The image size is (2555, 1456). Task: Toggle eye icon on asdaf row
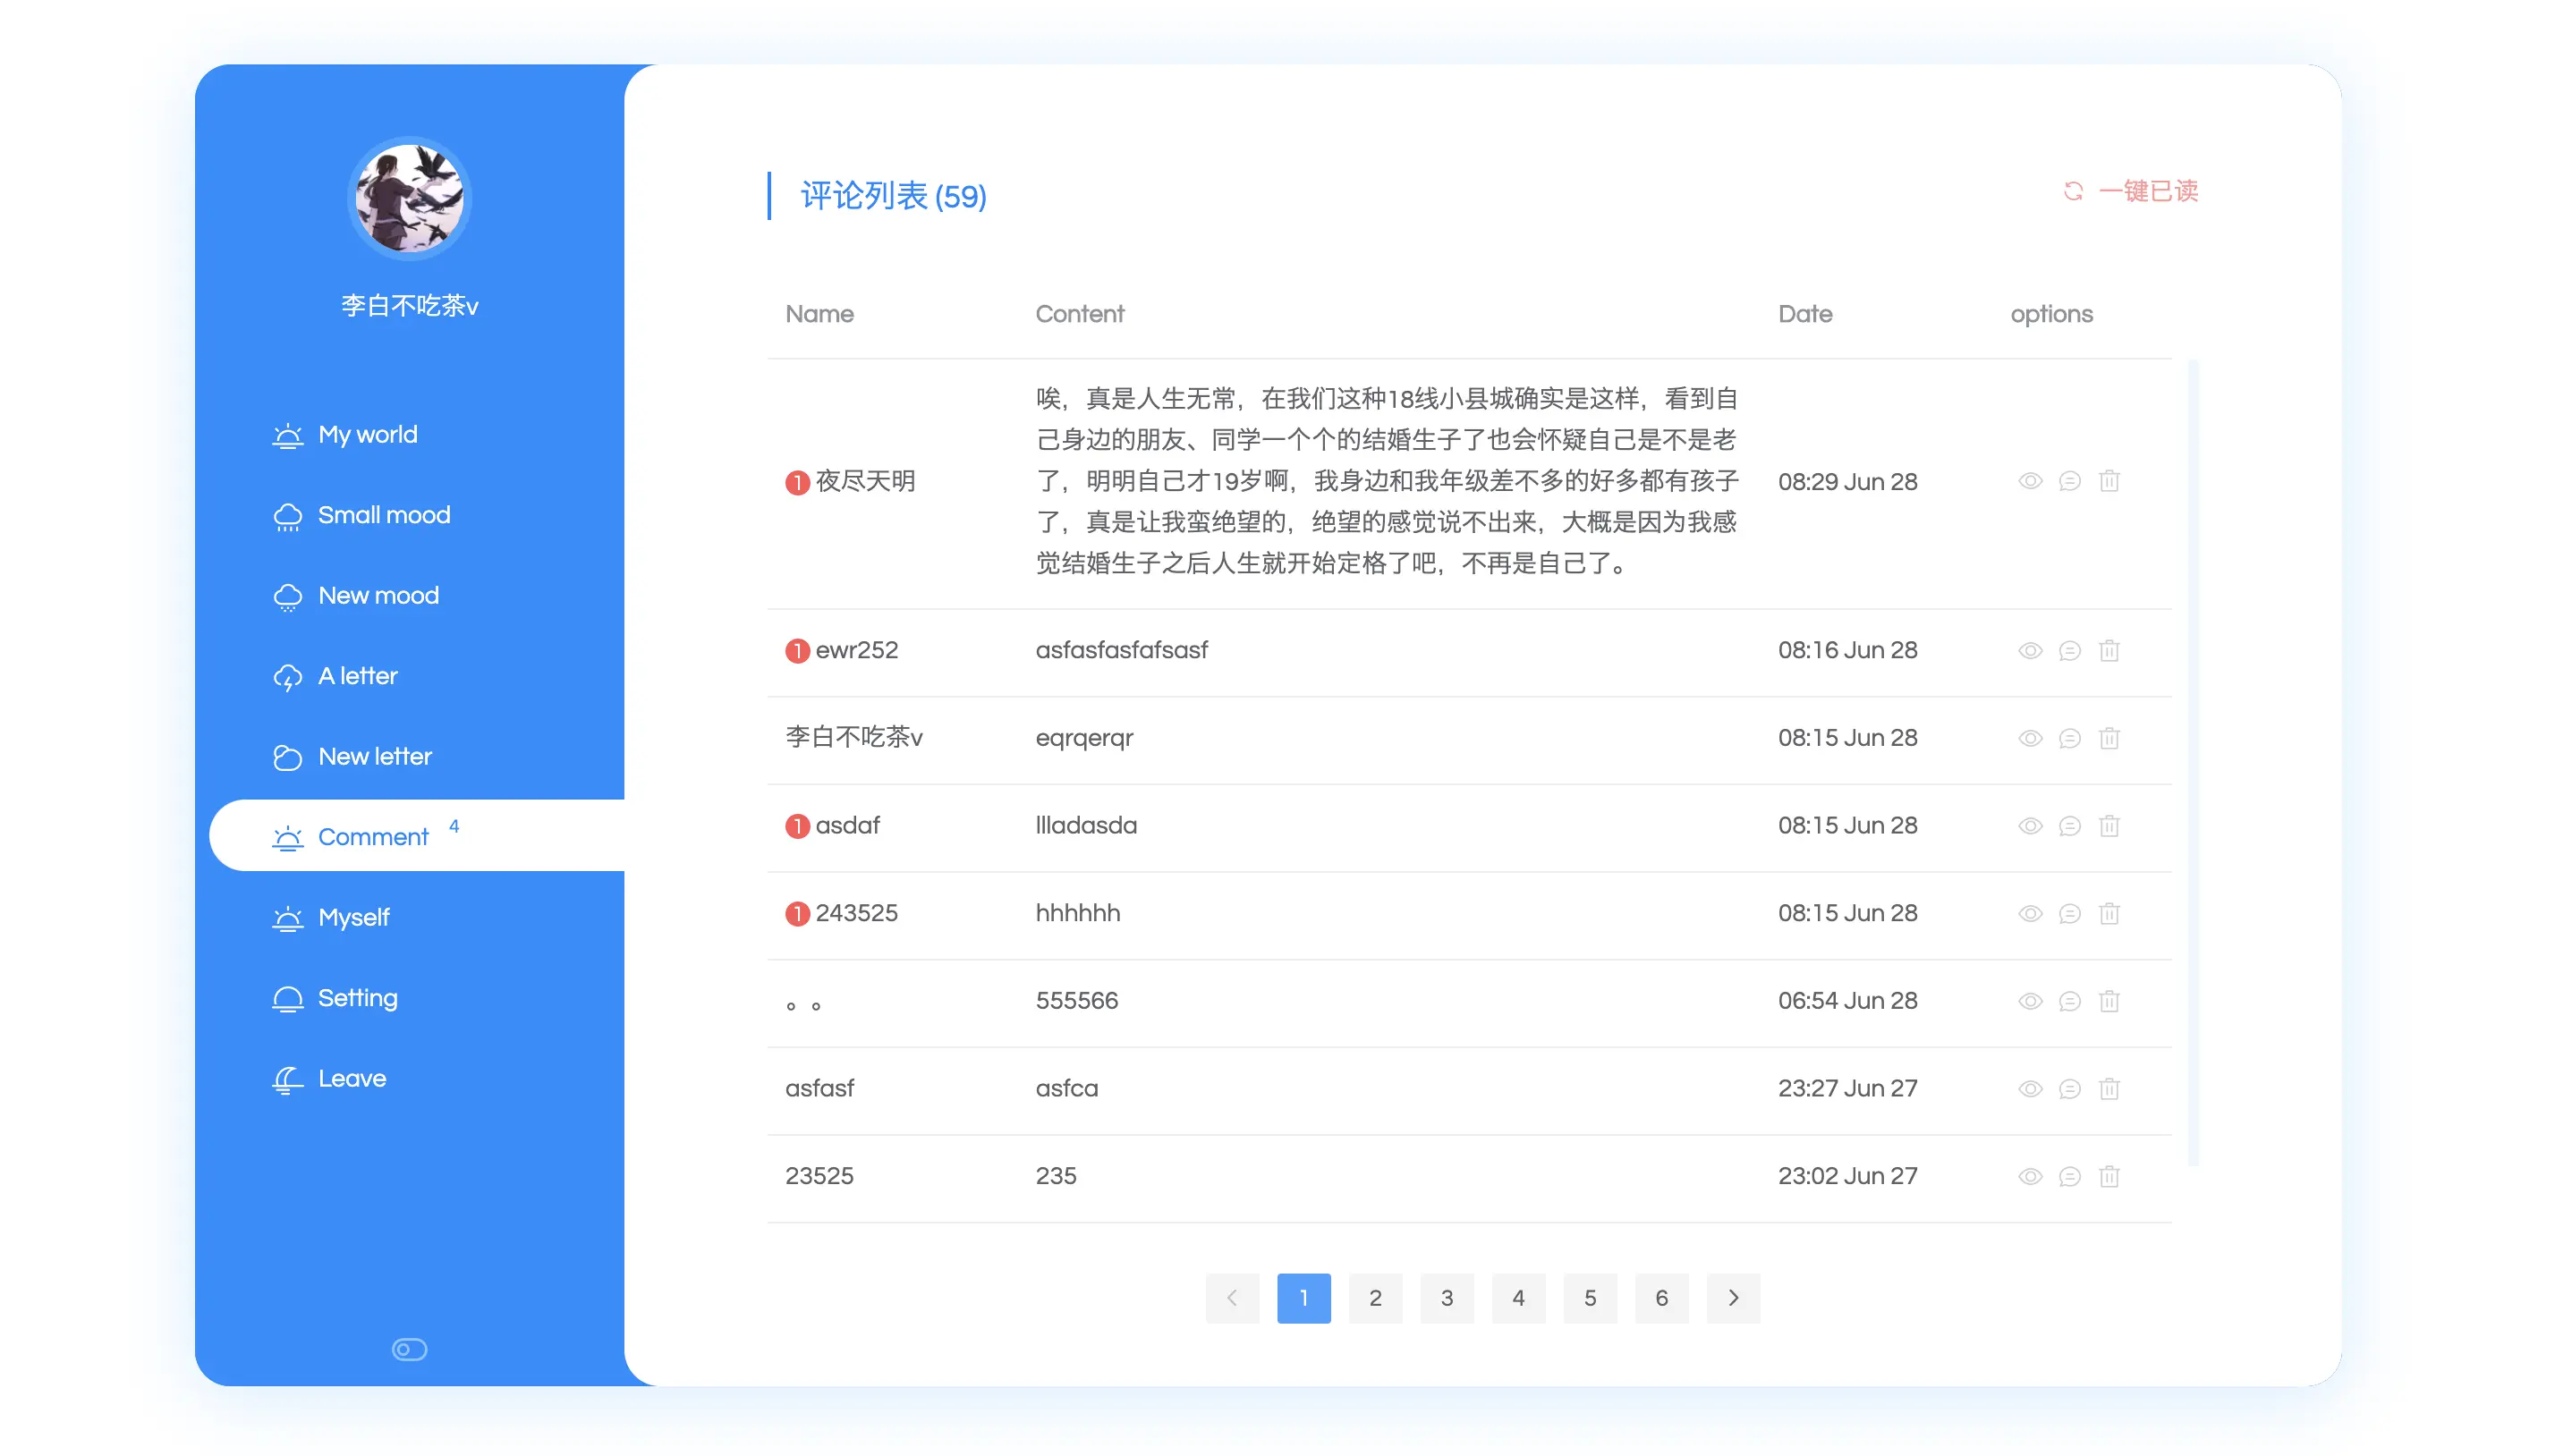pyautogui.click(x=2029, y=826)
